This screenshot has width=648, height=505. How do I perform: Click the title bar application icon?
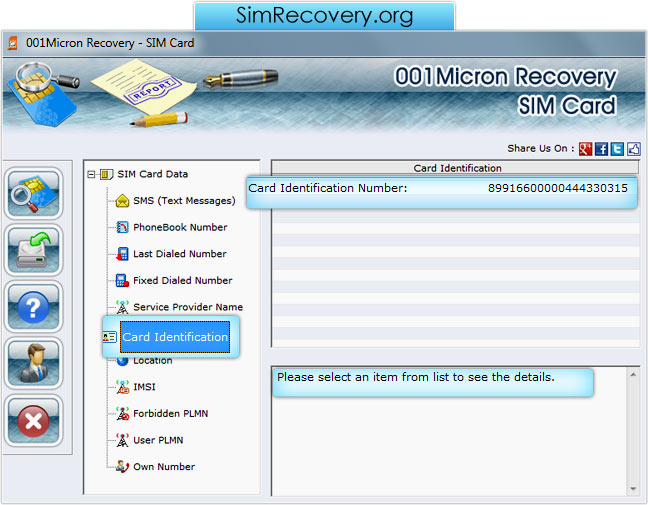click(13, 43)
